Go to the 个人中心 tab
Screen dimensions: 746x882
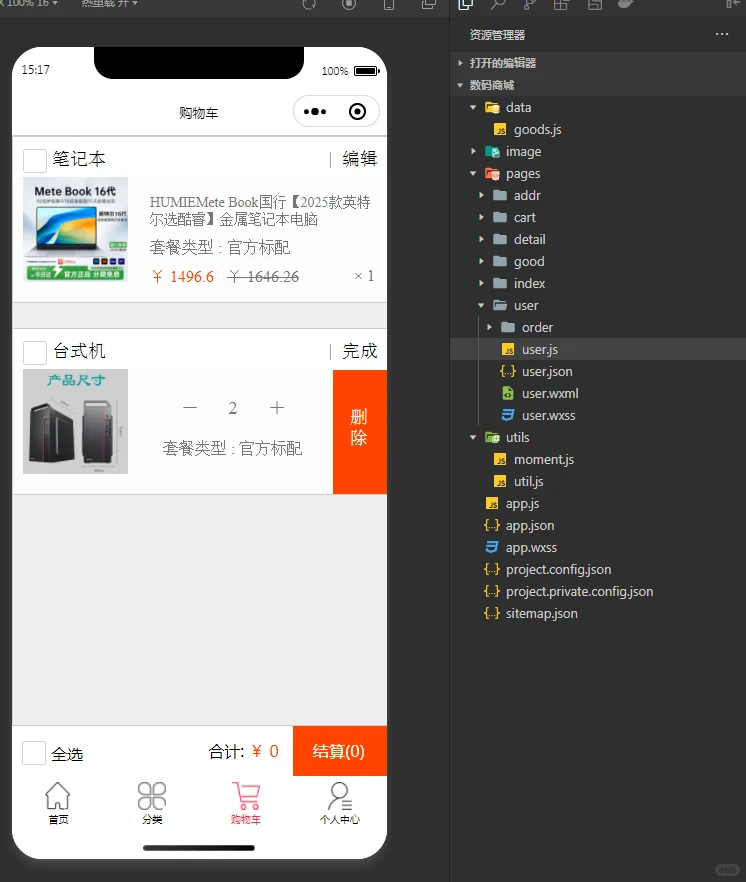339,803
